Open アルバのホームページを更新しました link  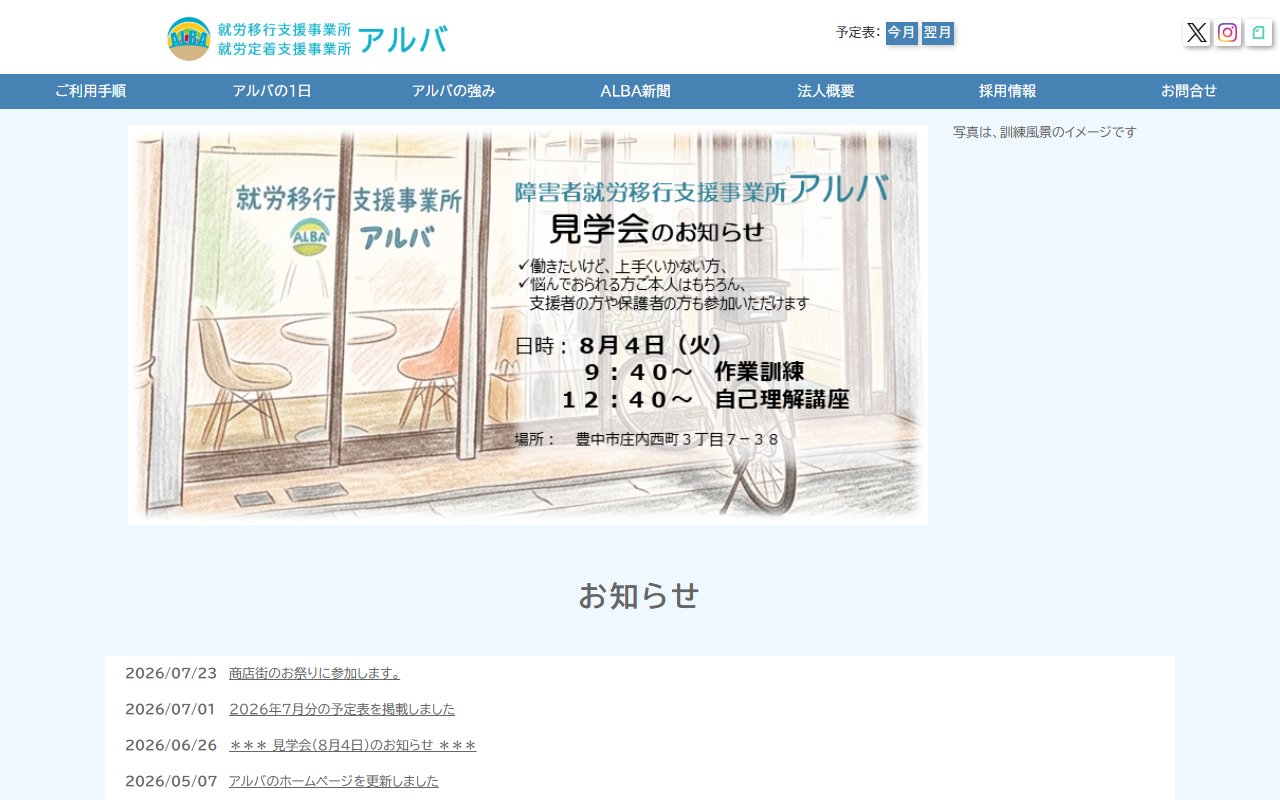tap(334, 781)
